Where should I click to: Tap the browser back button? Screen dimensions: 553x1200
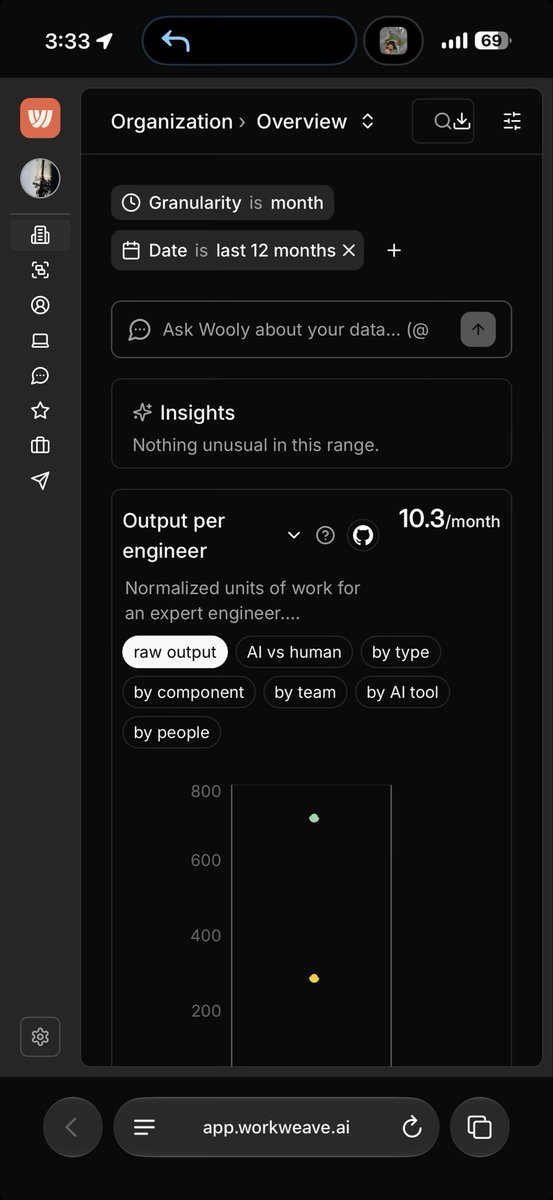(72, 1127)
